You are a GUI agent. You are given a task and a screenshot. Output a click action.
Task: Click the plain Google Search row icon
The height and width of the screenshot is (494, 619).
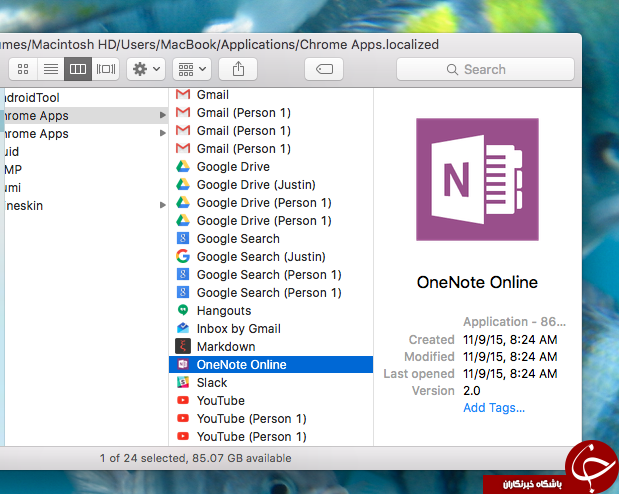(x=183, y=239)
